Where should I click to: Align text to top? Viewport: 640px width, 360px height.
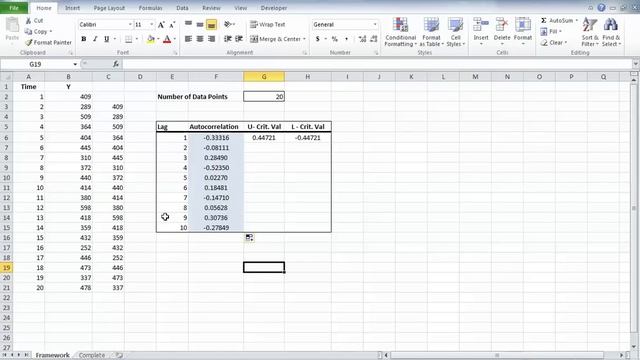coord(188,24)
